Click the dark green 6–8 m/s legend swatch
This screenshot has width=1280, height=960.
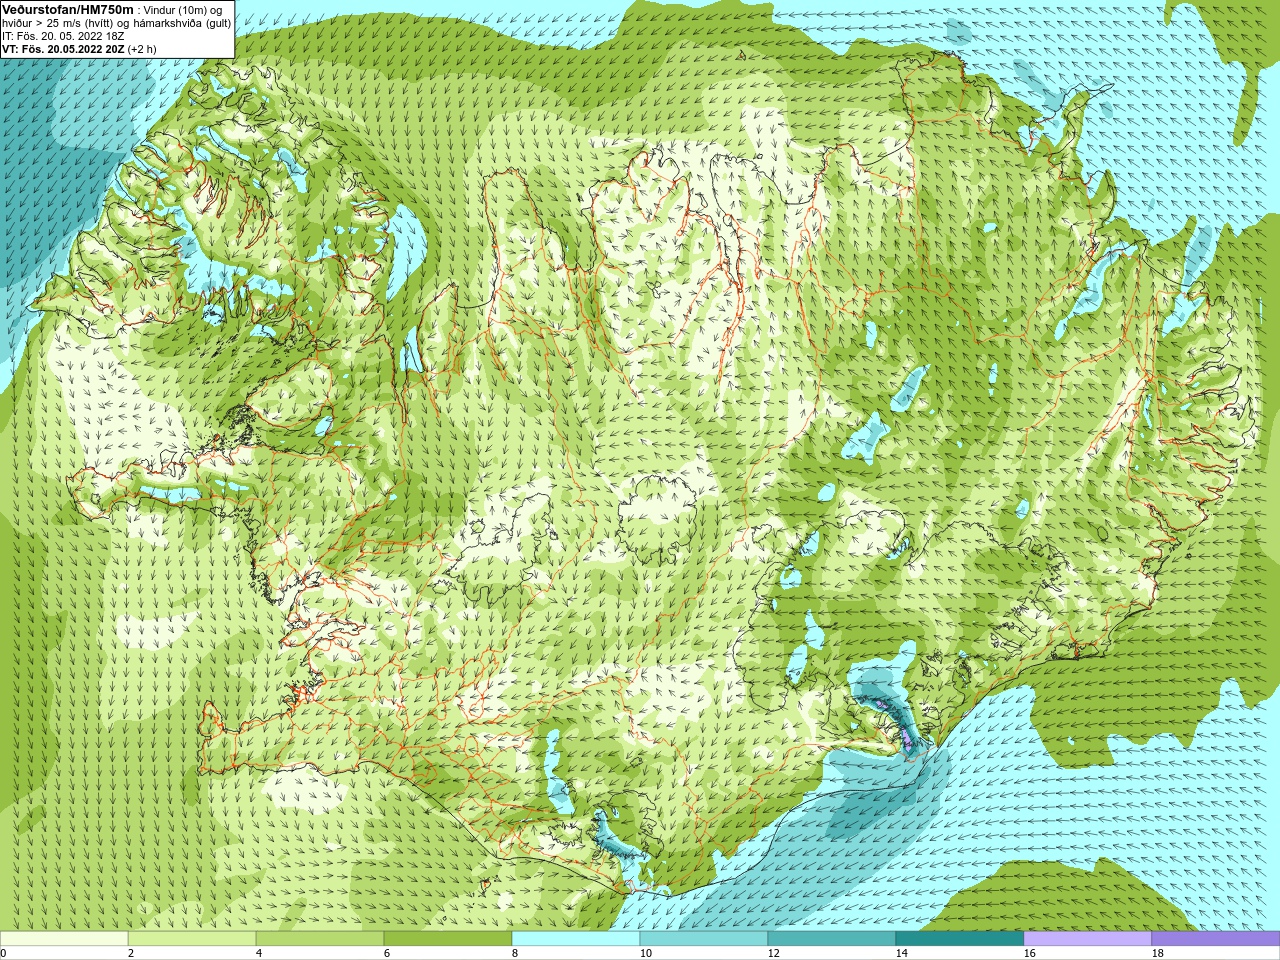point(448,939)
